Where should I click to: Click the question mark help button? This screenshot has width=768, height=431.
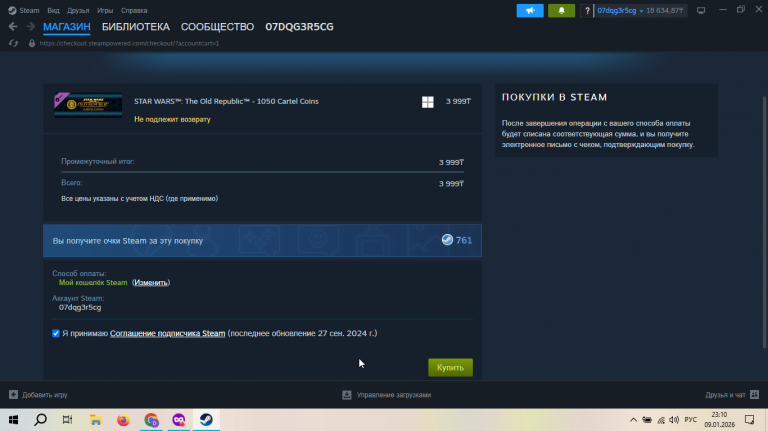587,10
